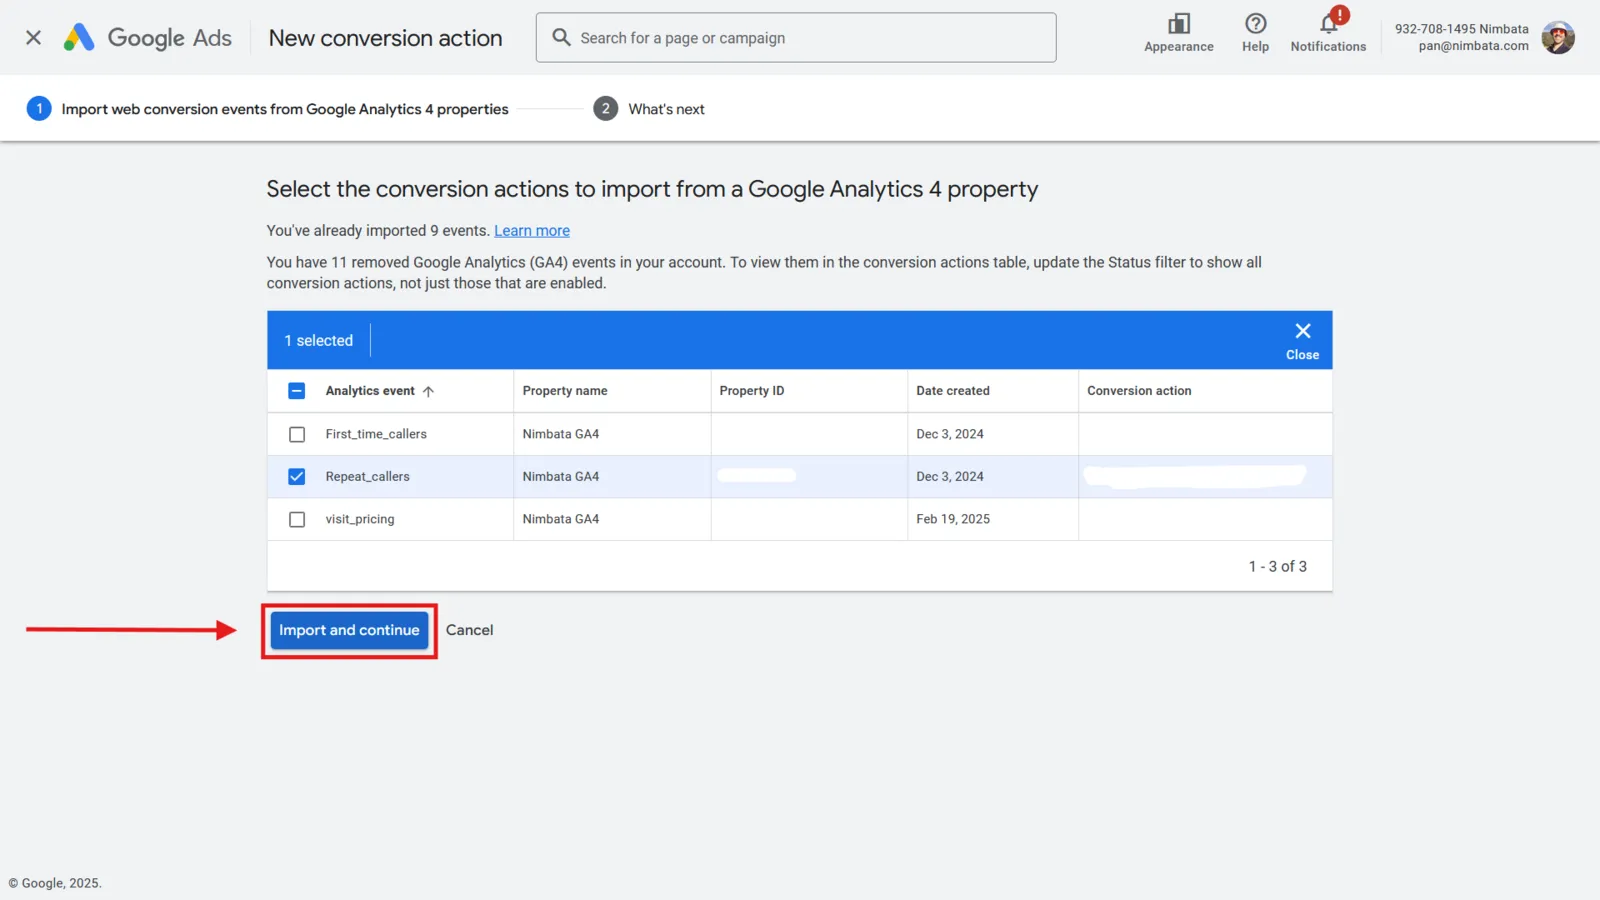Image resolution: width=1600 pixels, height=900 pixels.
Task: Go to step 2 What's next
Action: coord(649,109)
